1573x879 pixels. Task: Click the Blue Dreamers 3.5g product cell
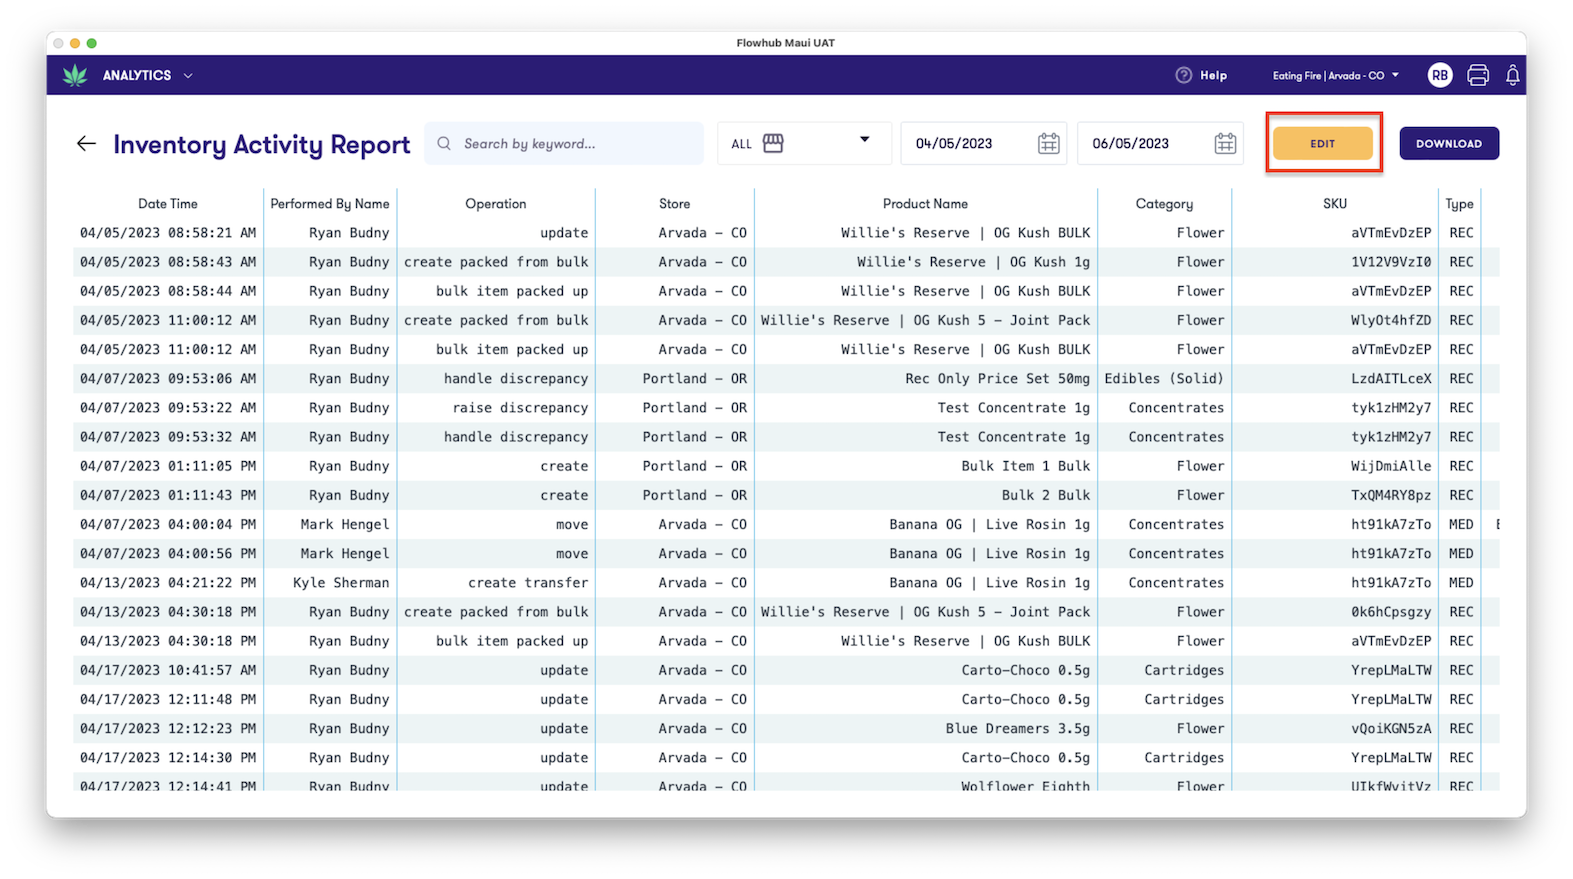pos(1018,729)
